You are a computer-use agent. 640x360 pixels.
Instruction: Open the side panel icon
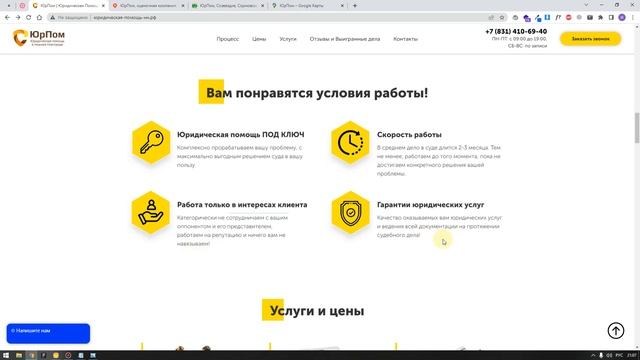611,18
